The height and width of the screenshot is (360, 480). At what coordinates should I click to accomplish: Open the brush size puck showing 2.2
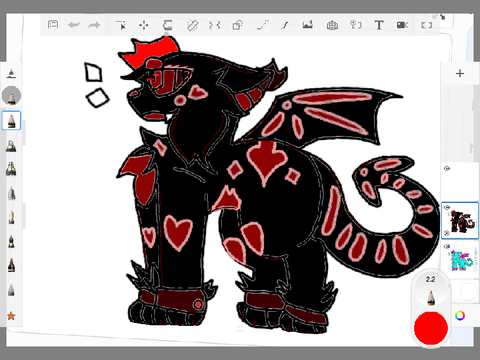[430, 290]
